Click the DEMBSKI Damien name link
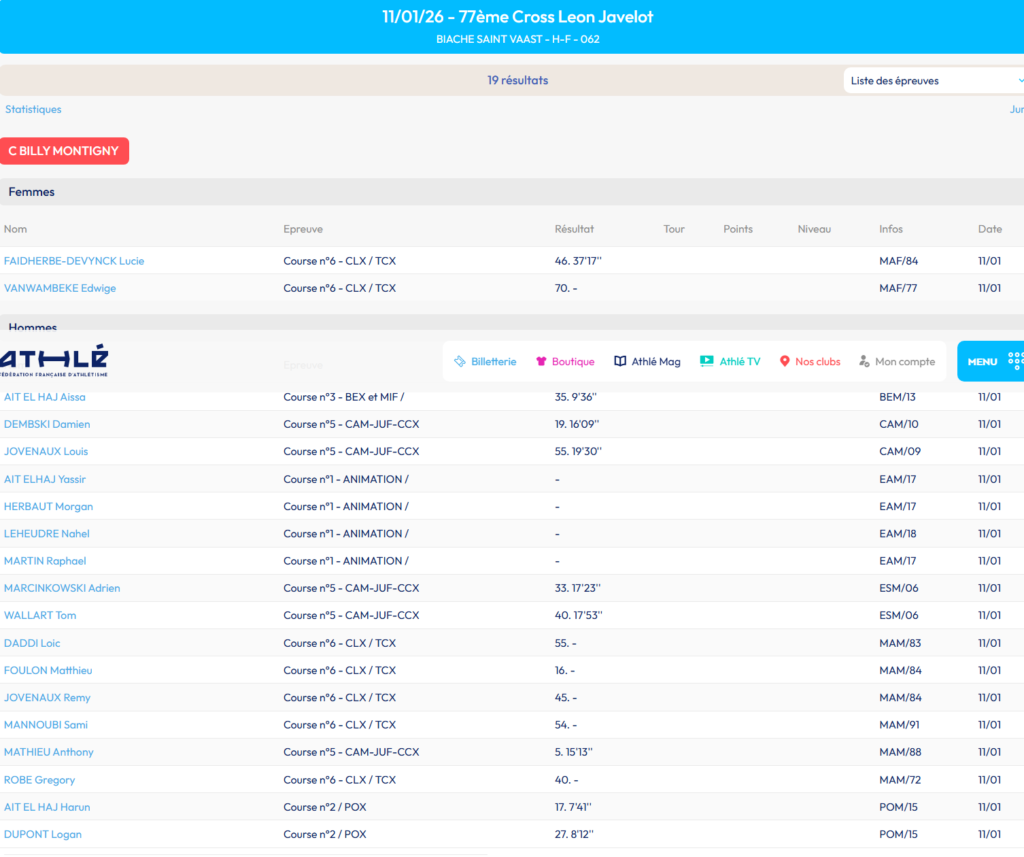Image resolution: width=1024 pixels, height=857 pixels. (47, 424)
